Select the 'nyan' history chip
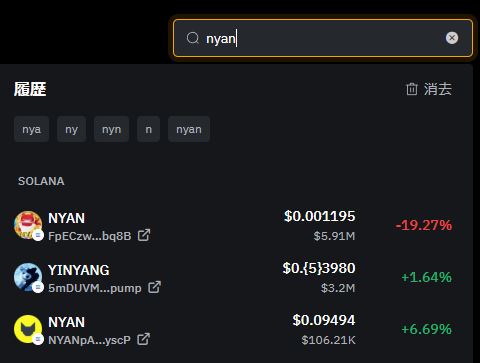 pyautogui.click(x=189, y=129)
